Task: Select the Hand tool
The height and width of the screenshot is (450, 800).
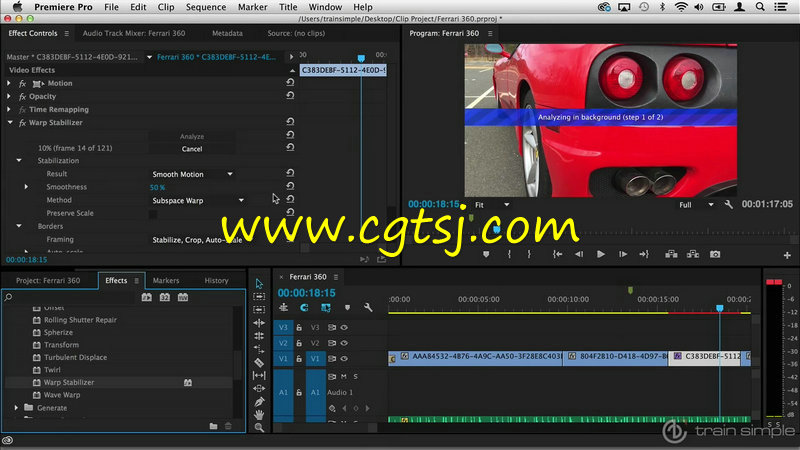Action: [259, 415]
